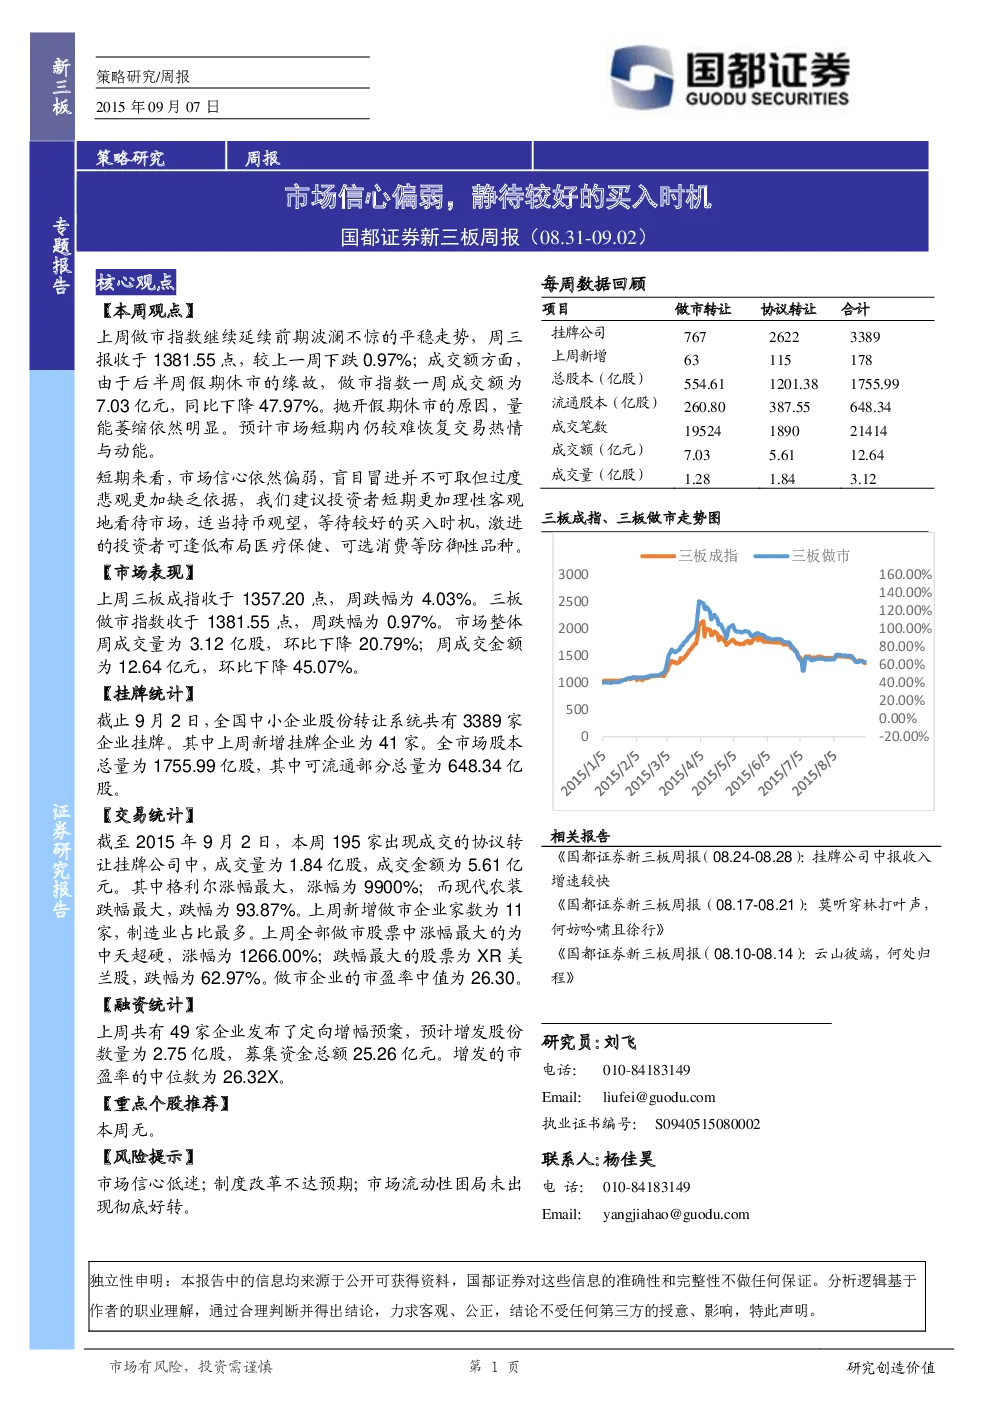The width and height of the screenshot is (992, 1403).
Task: Click the orange 三板成指 legend entry
Action: [689, 556]
